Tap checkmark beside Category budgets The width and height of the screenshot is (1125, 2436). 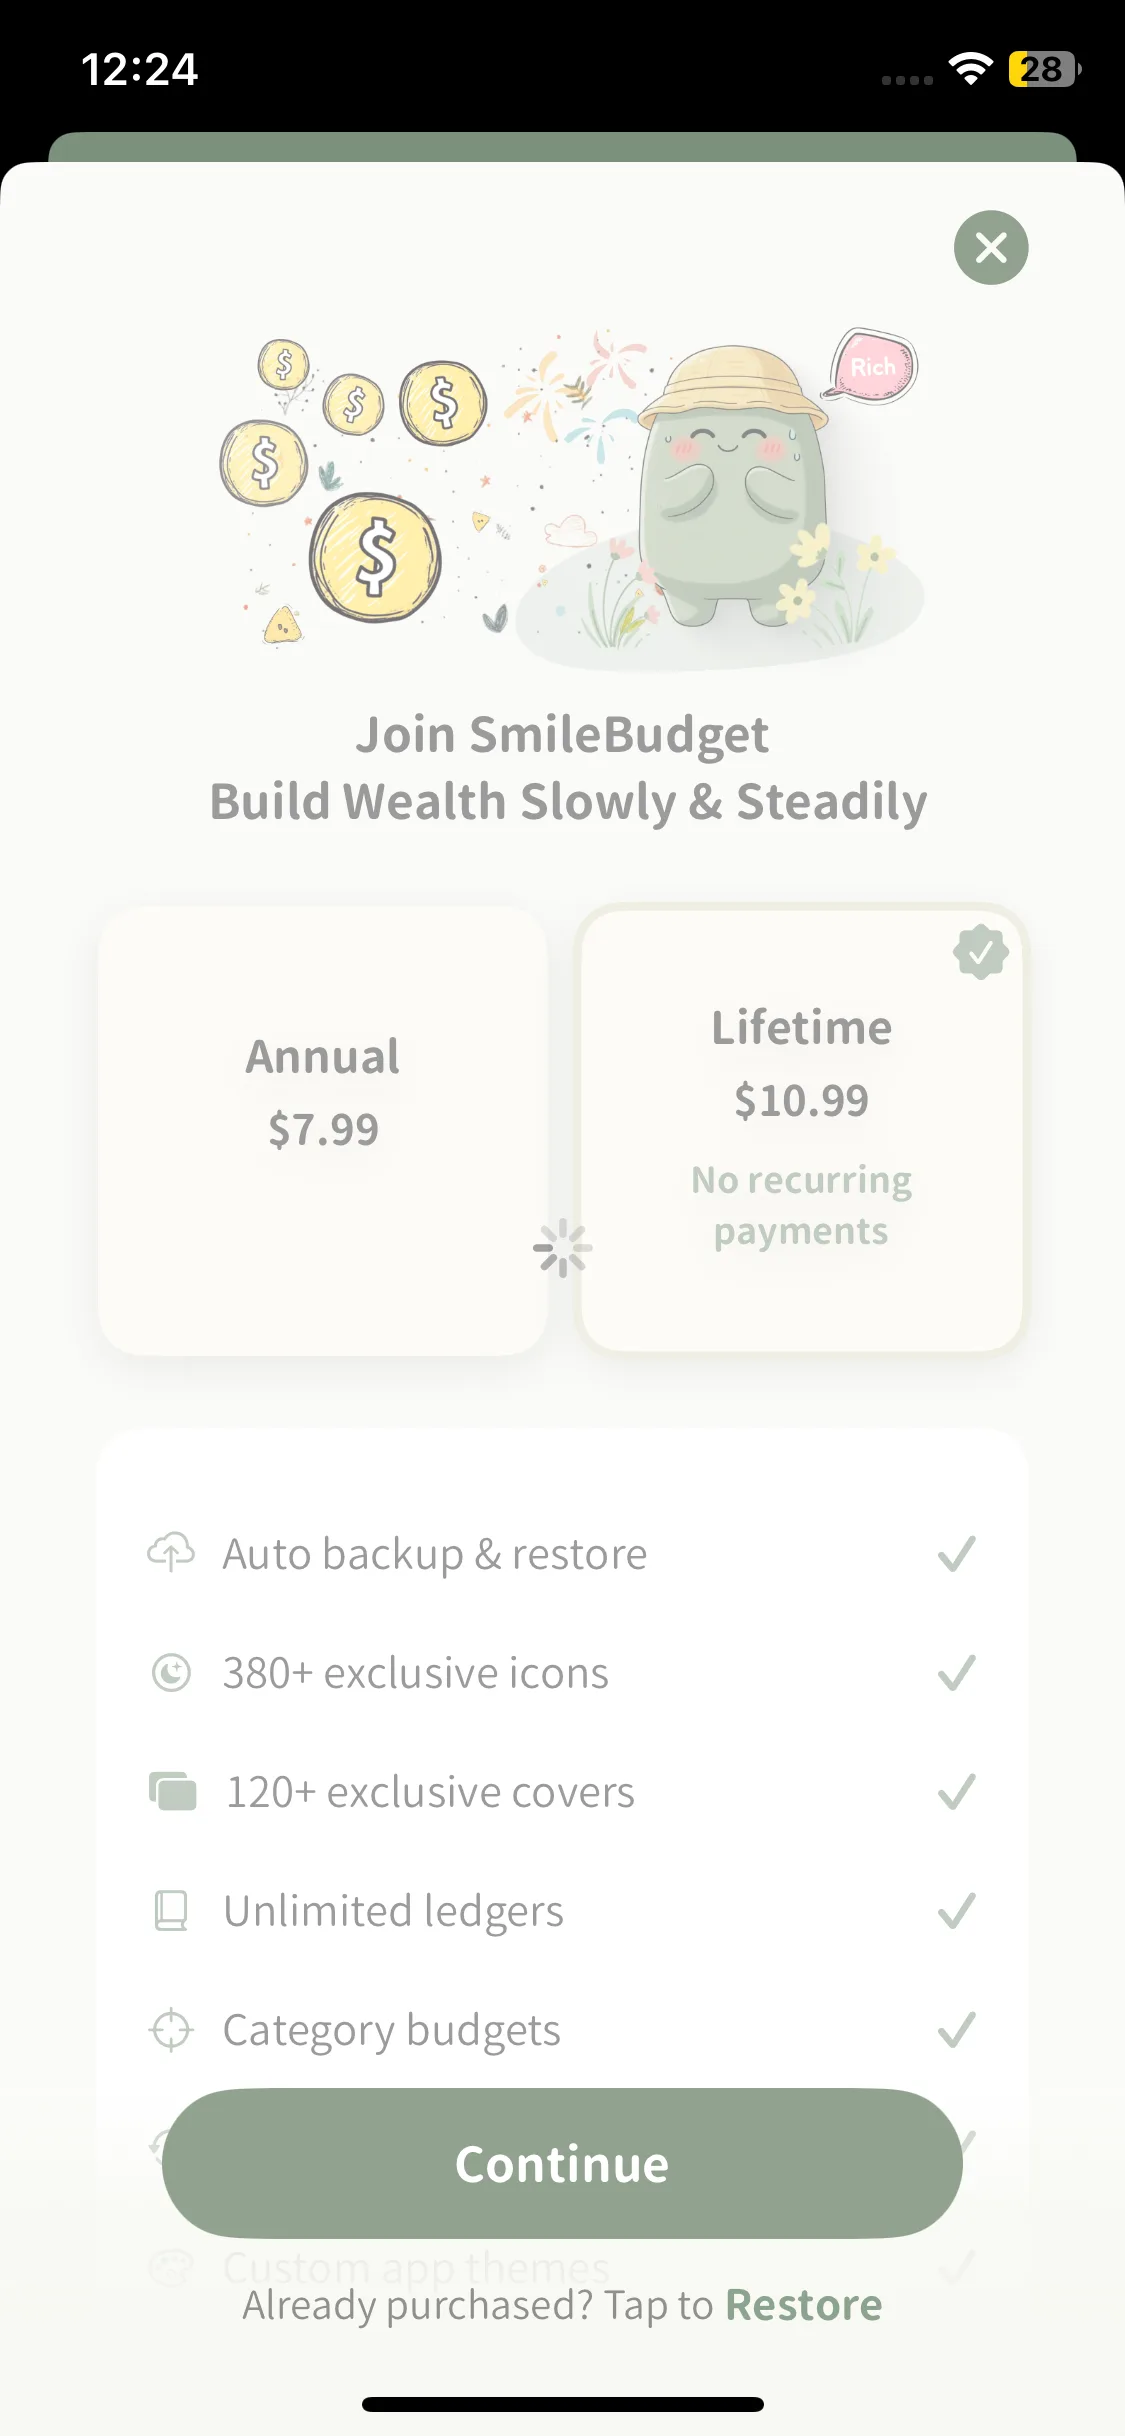click(x=956, y=2030)
